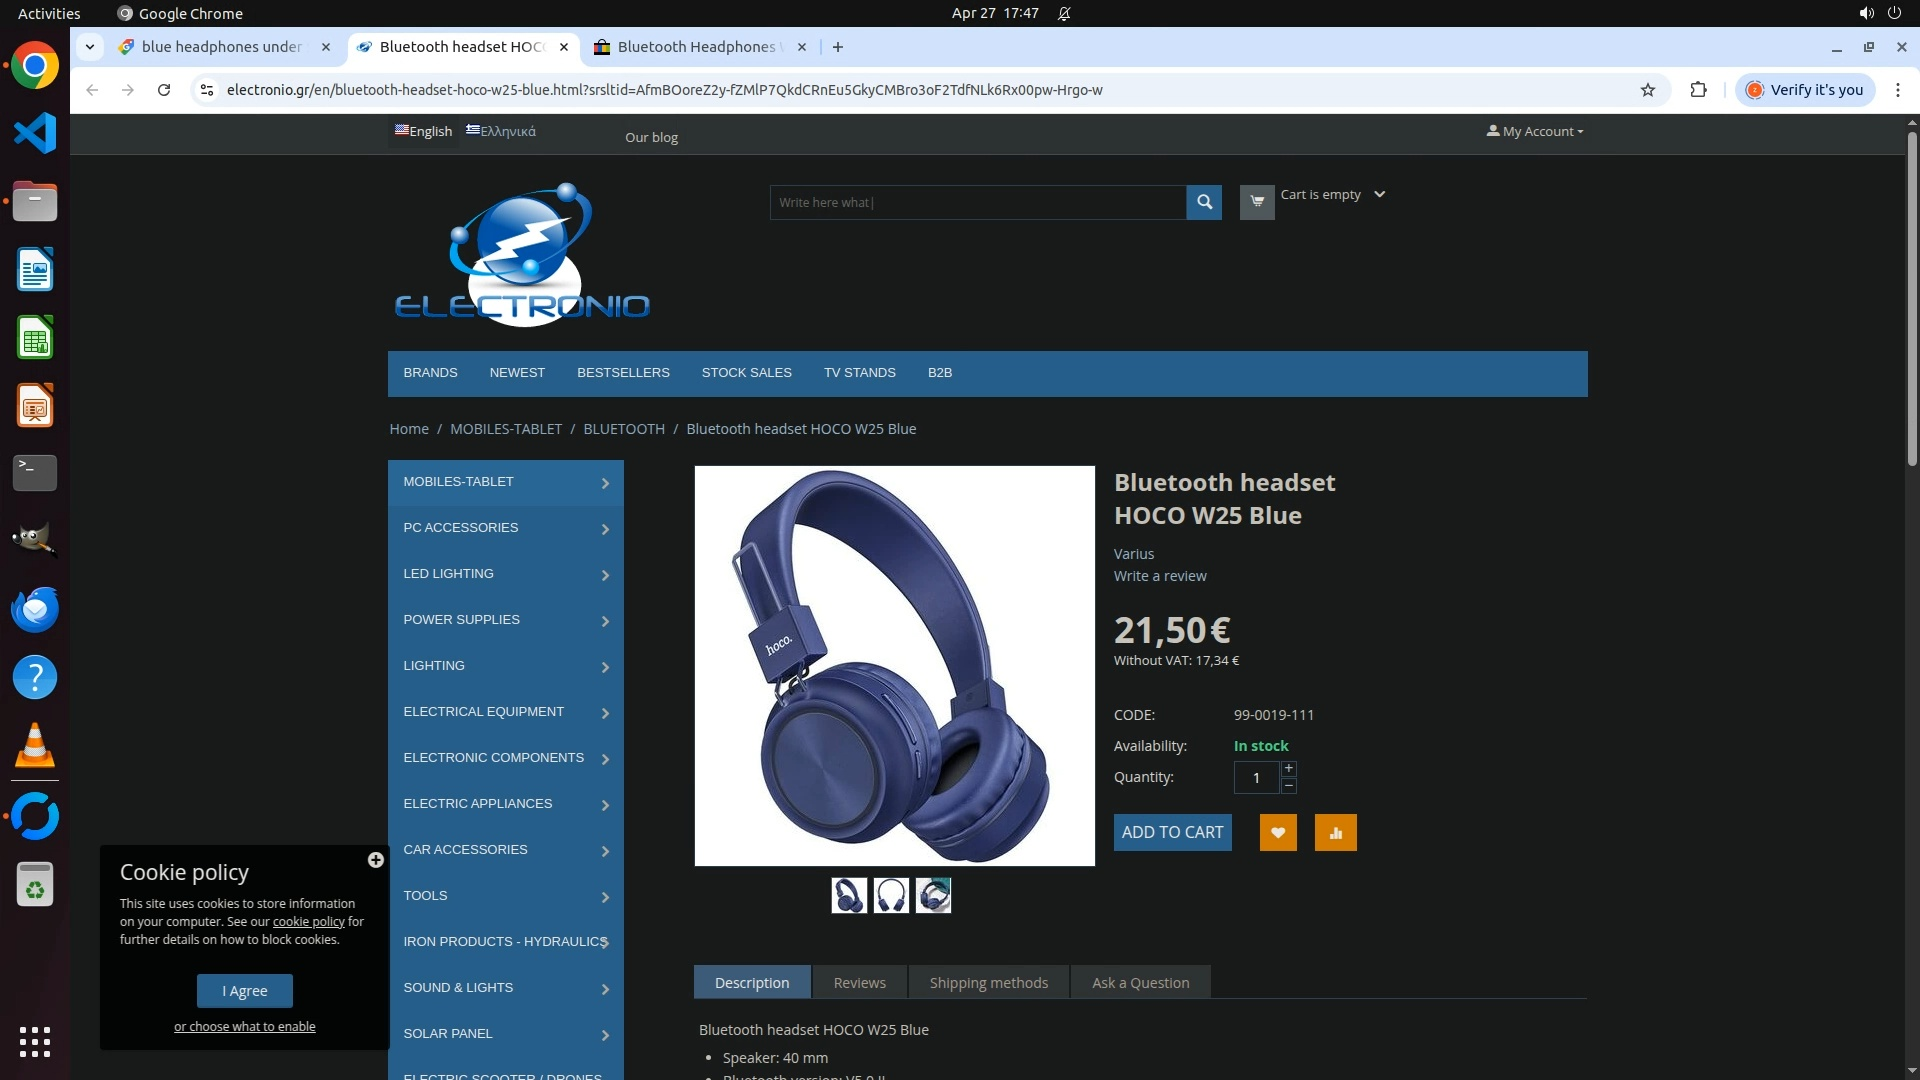Click the ADD TO CART button
The height and width of the screenshot is (1080, 1920).
[x=1172, y=833]
